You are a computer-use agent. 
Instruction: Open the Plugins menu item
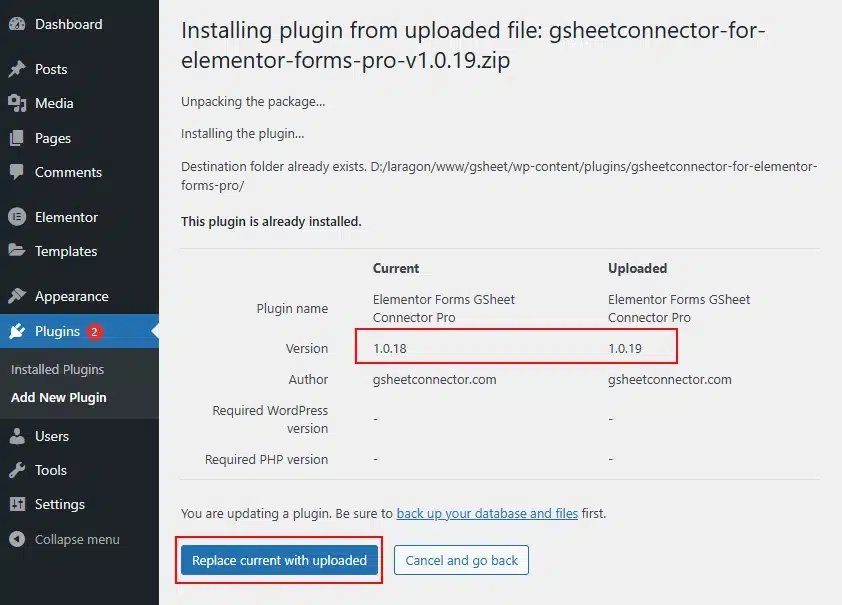click(x=57, y=331)
